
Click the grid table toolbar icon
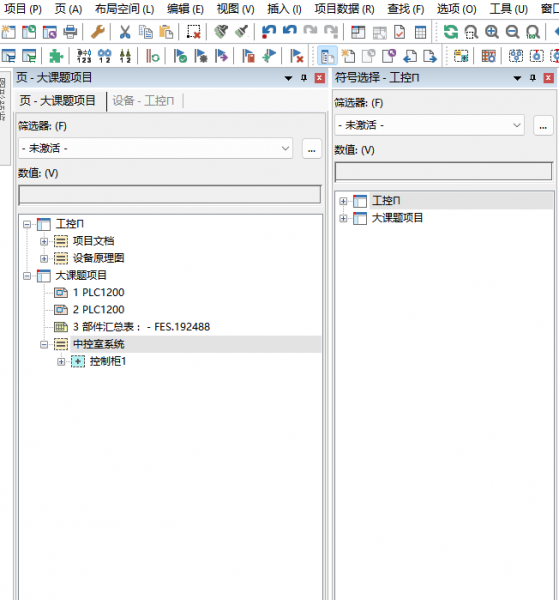420,32
